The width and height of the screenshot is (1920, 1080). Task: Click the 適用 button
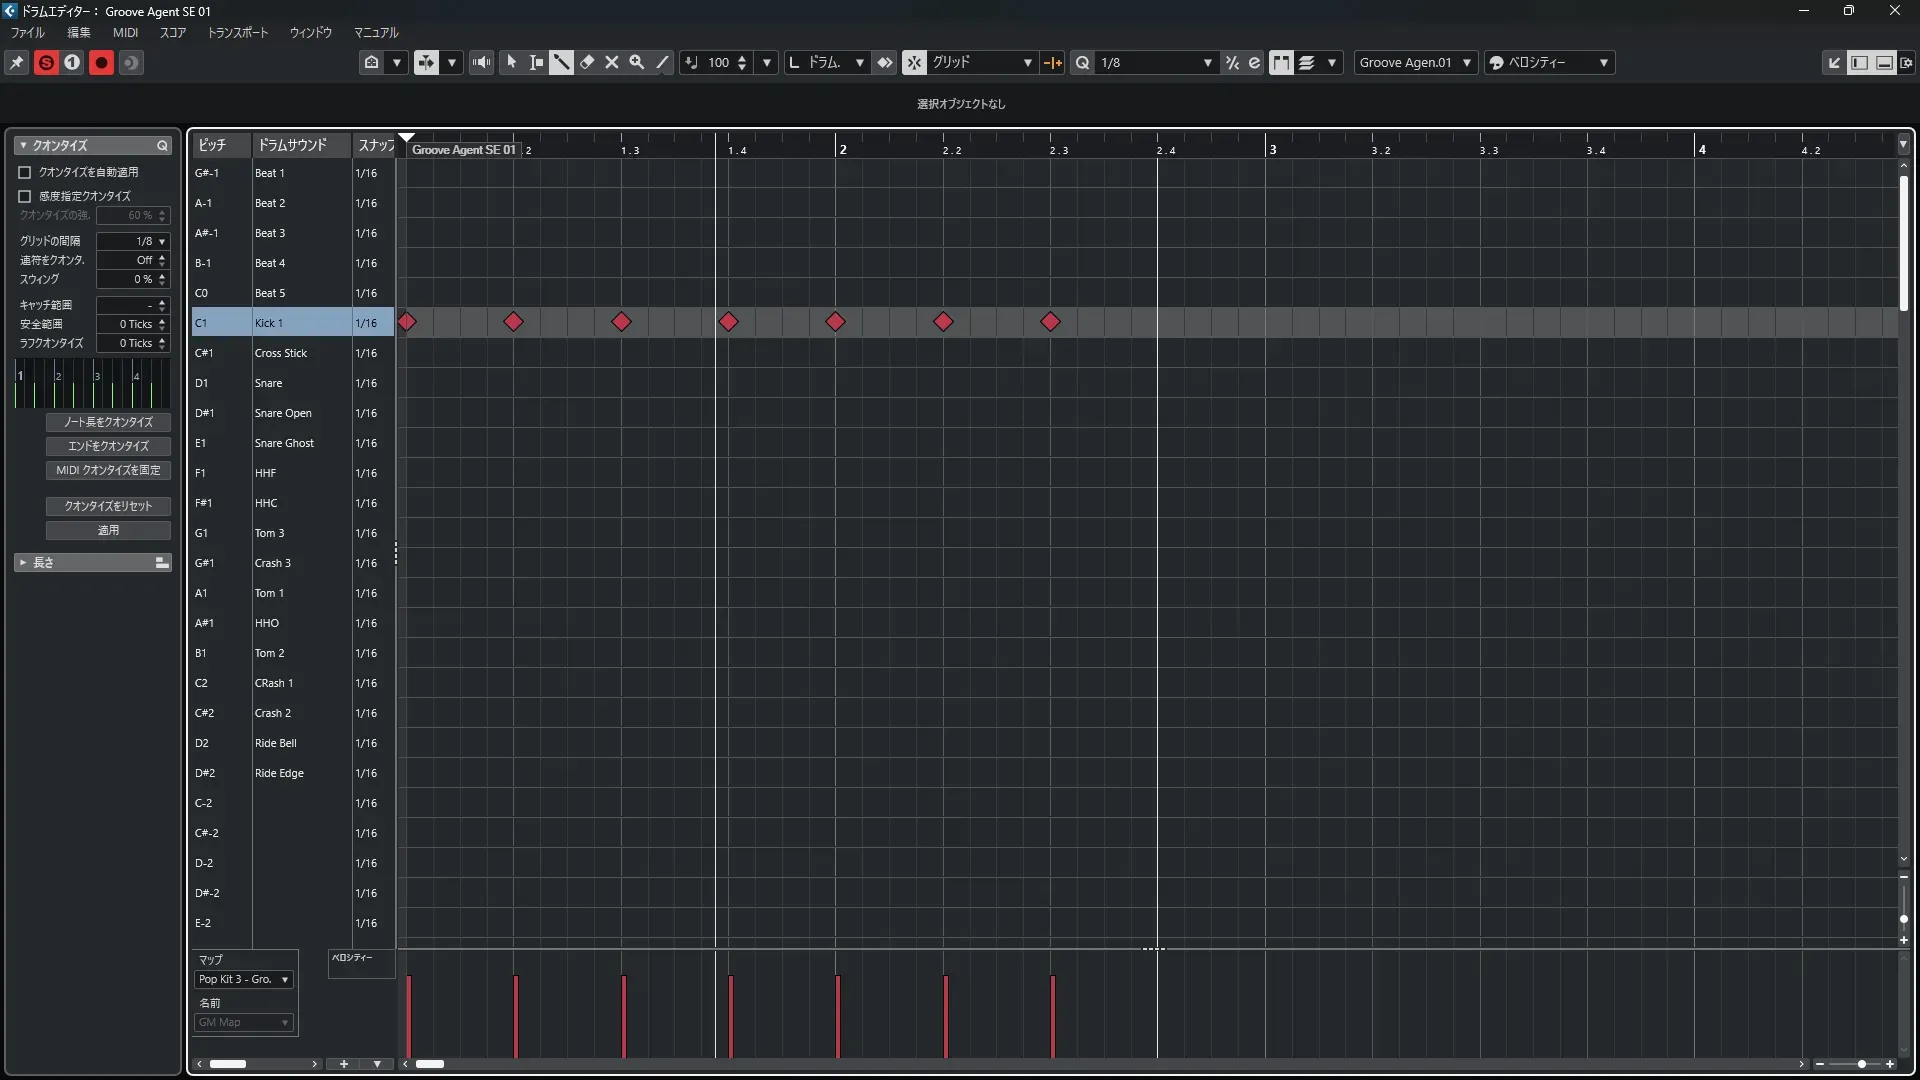click(x=108, y=530)
